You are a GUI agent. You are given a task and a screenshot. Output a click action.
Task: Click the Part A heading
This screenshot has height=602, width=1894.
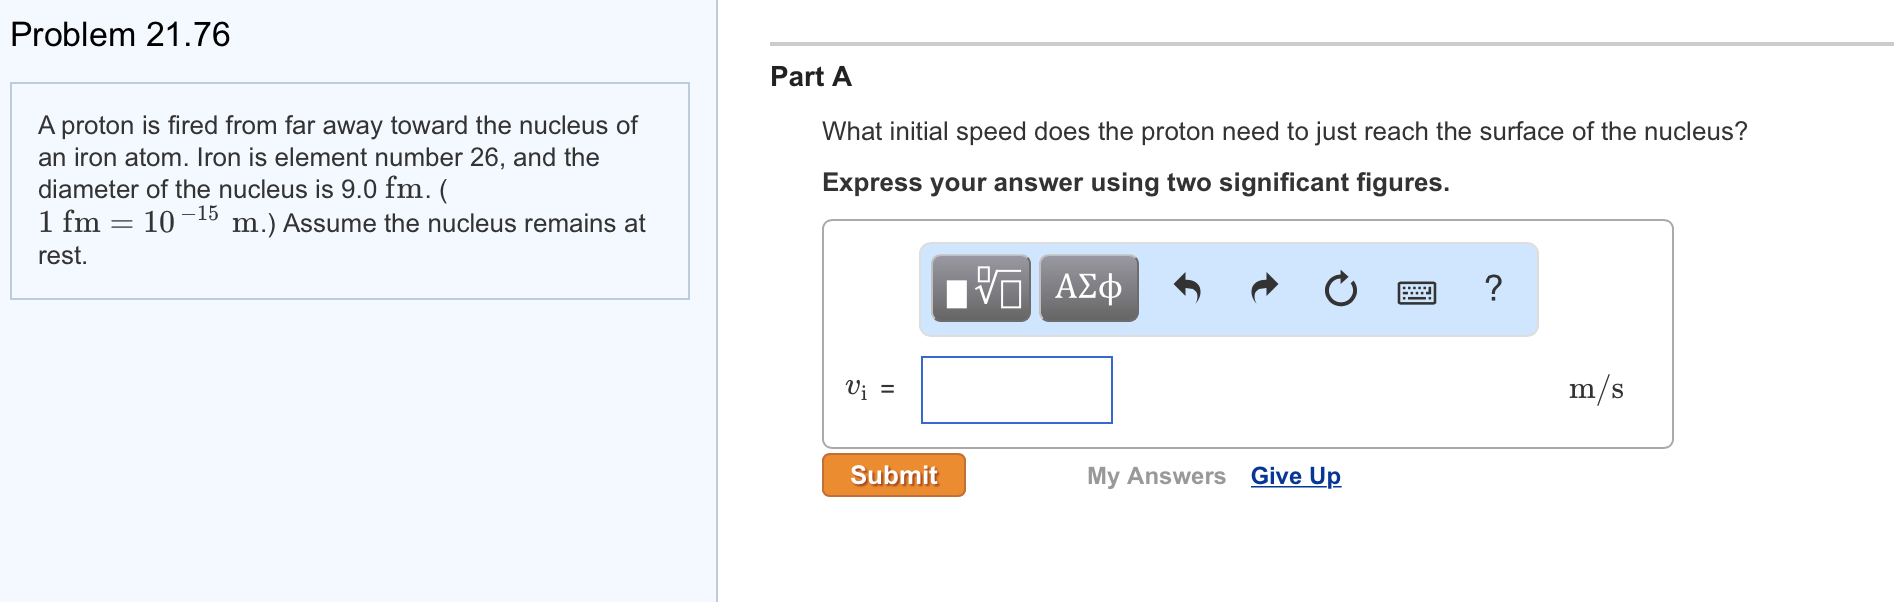811,77
